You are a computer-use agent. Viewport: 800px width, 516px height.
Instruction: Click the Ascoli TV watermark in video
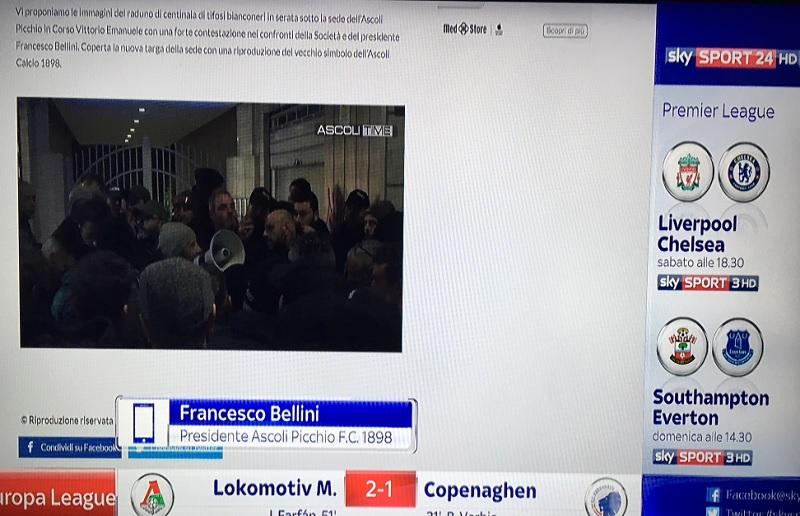tap(355, 131)
